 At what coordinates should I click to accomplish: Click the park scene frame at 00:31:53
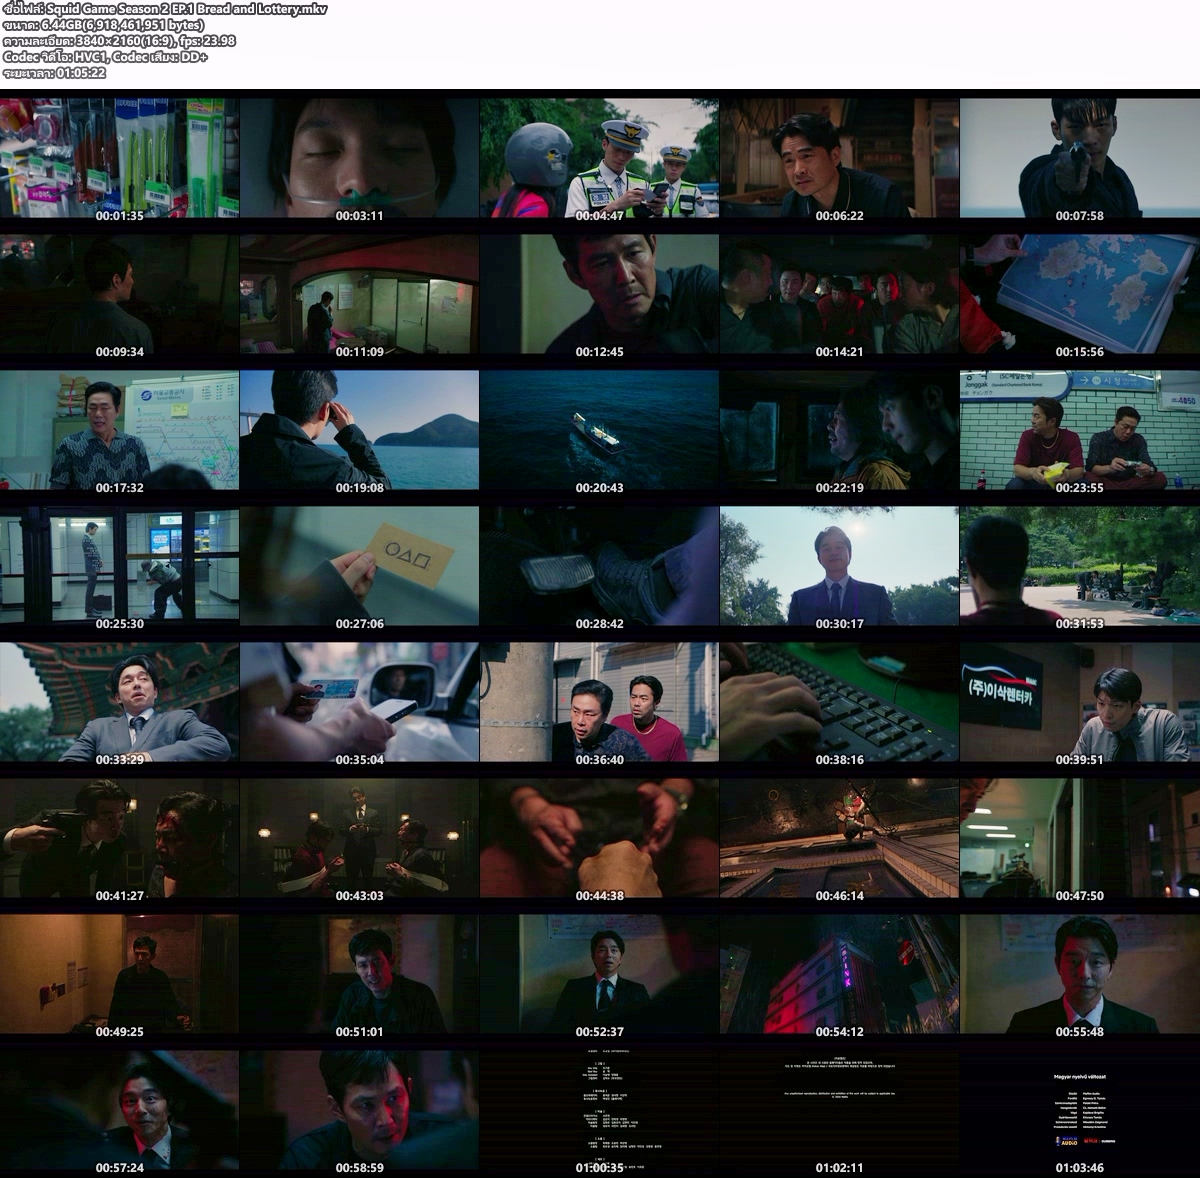point(1080,566)
